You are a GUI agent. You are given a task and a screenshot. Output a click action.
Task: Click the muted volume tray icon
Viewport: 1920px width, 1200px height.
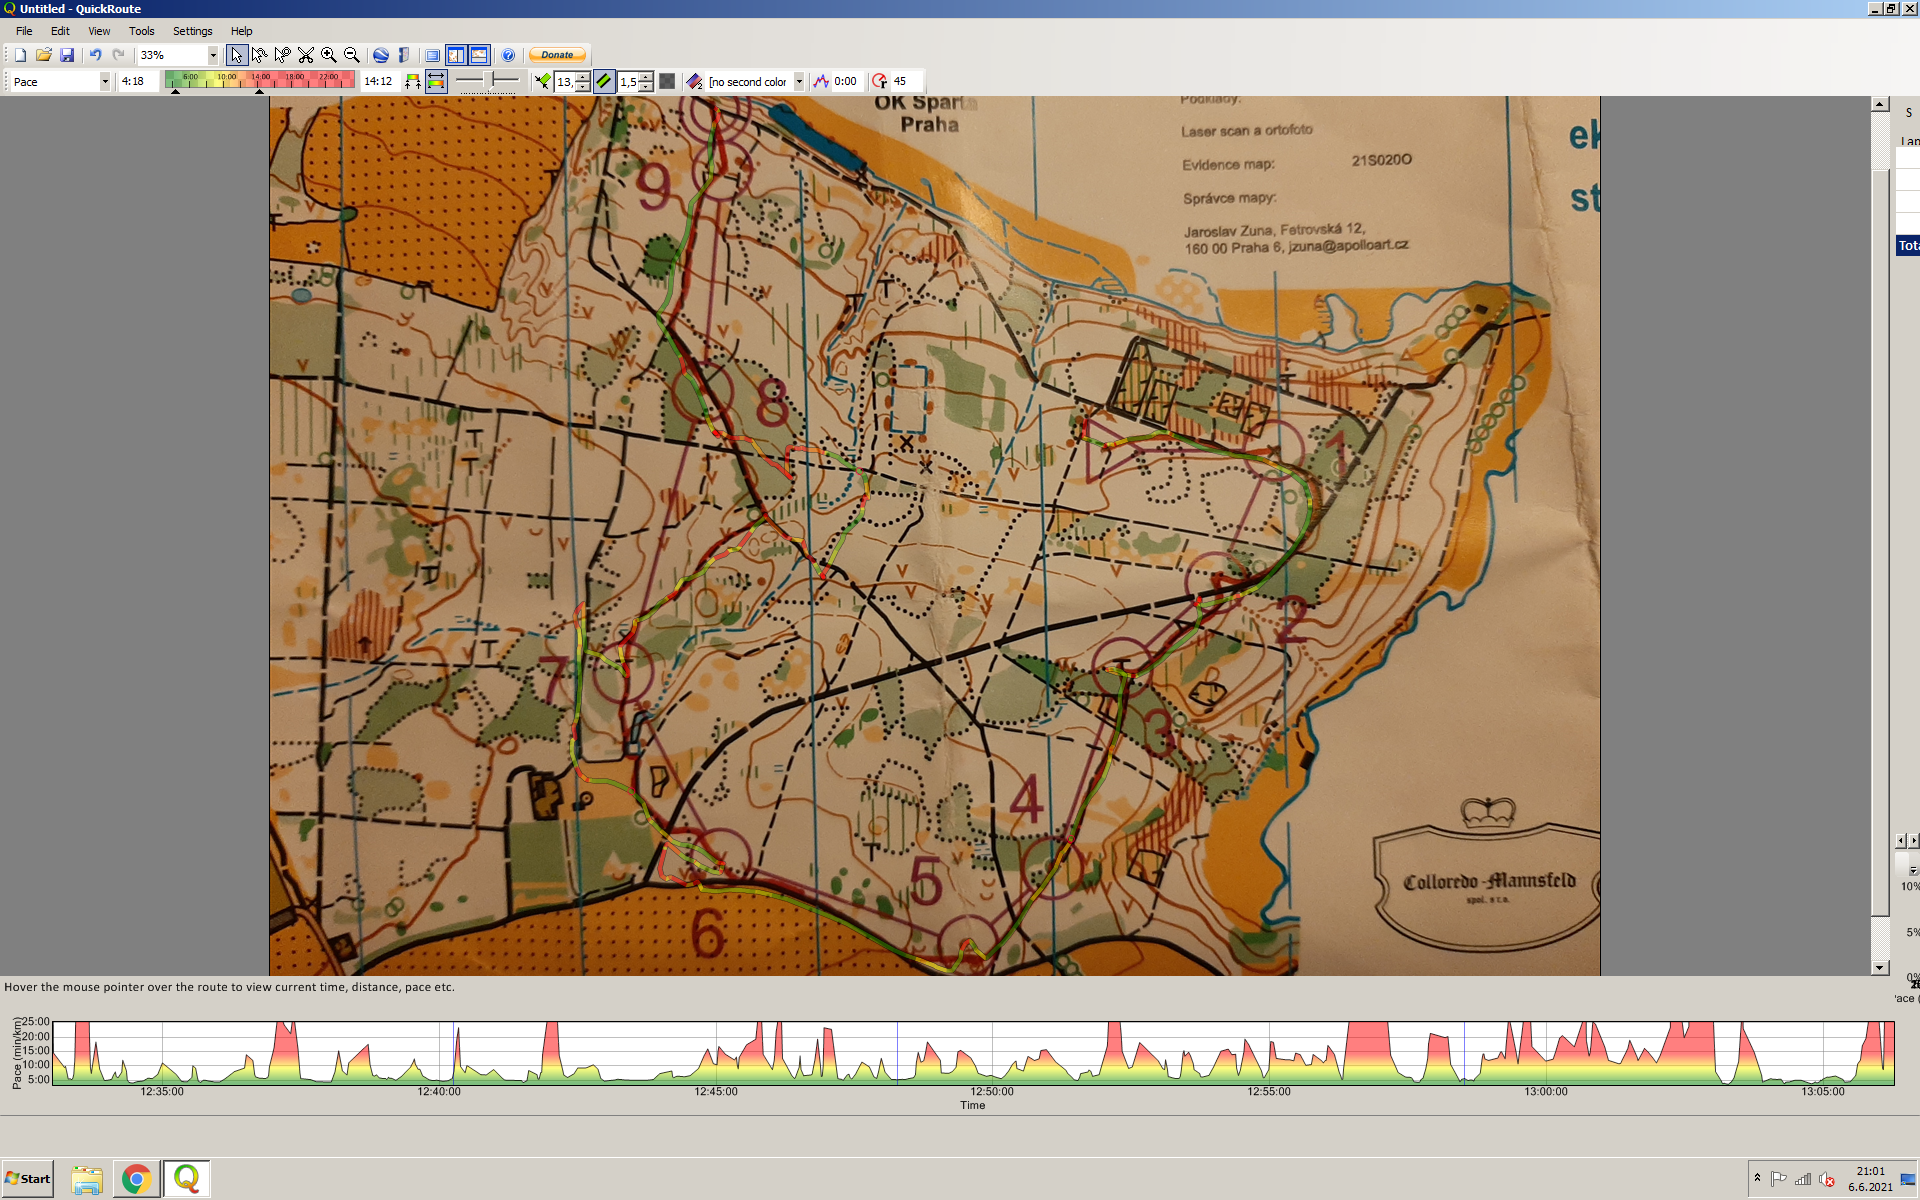(x=1827, y=1179)
